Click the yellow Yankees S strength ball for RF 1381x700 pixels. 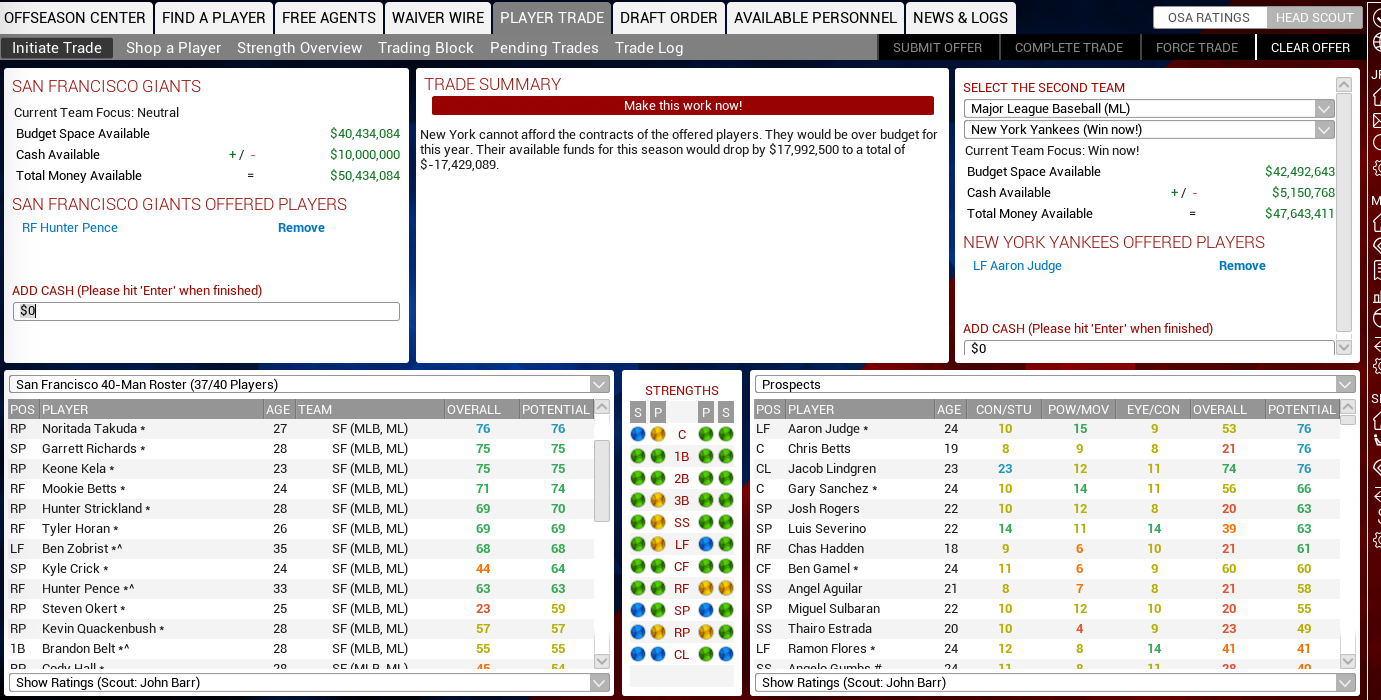[726, 588]
